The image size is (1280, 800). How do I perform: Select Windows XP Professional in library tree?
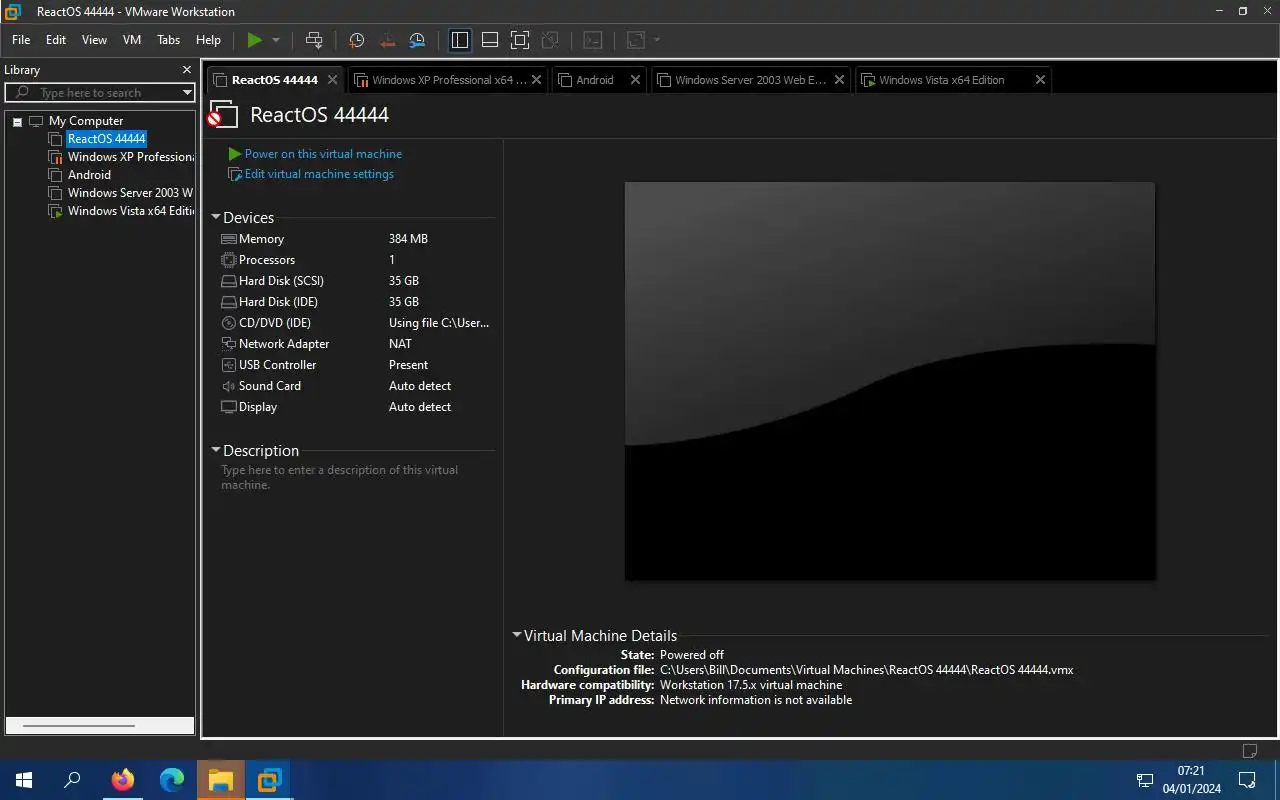point(130,157)
